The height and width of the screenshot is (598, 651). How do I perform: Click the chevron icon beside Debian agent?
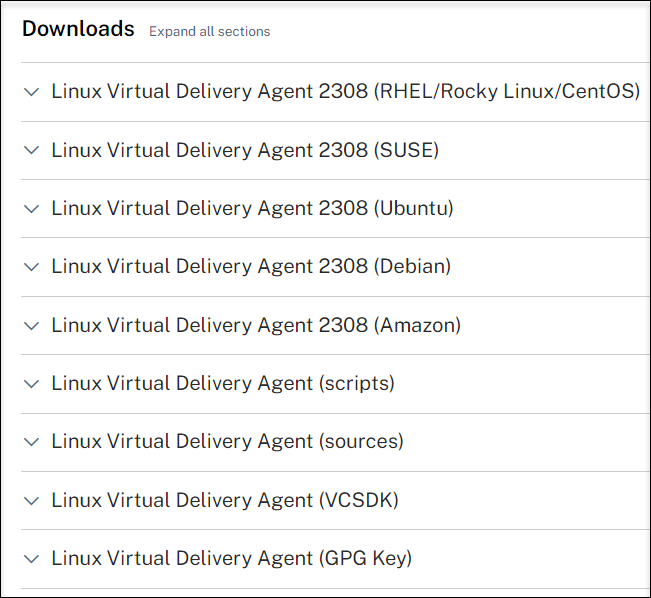point(31,267)
